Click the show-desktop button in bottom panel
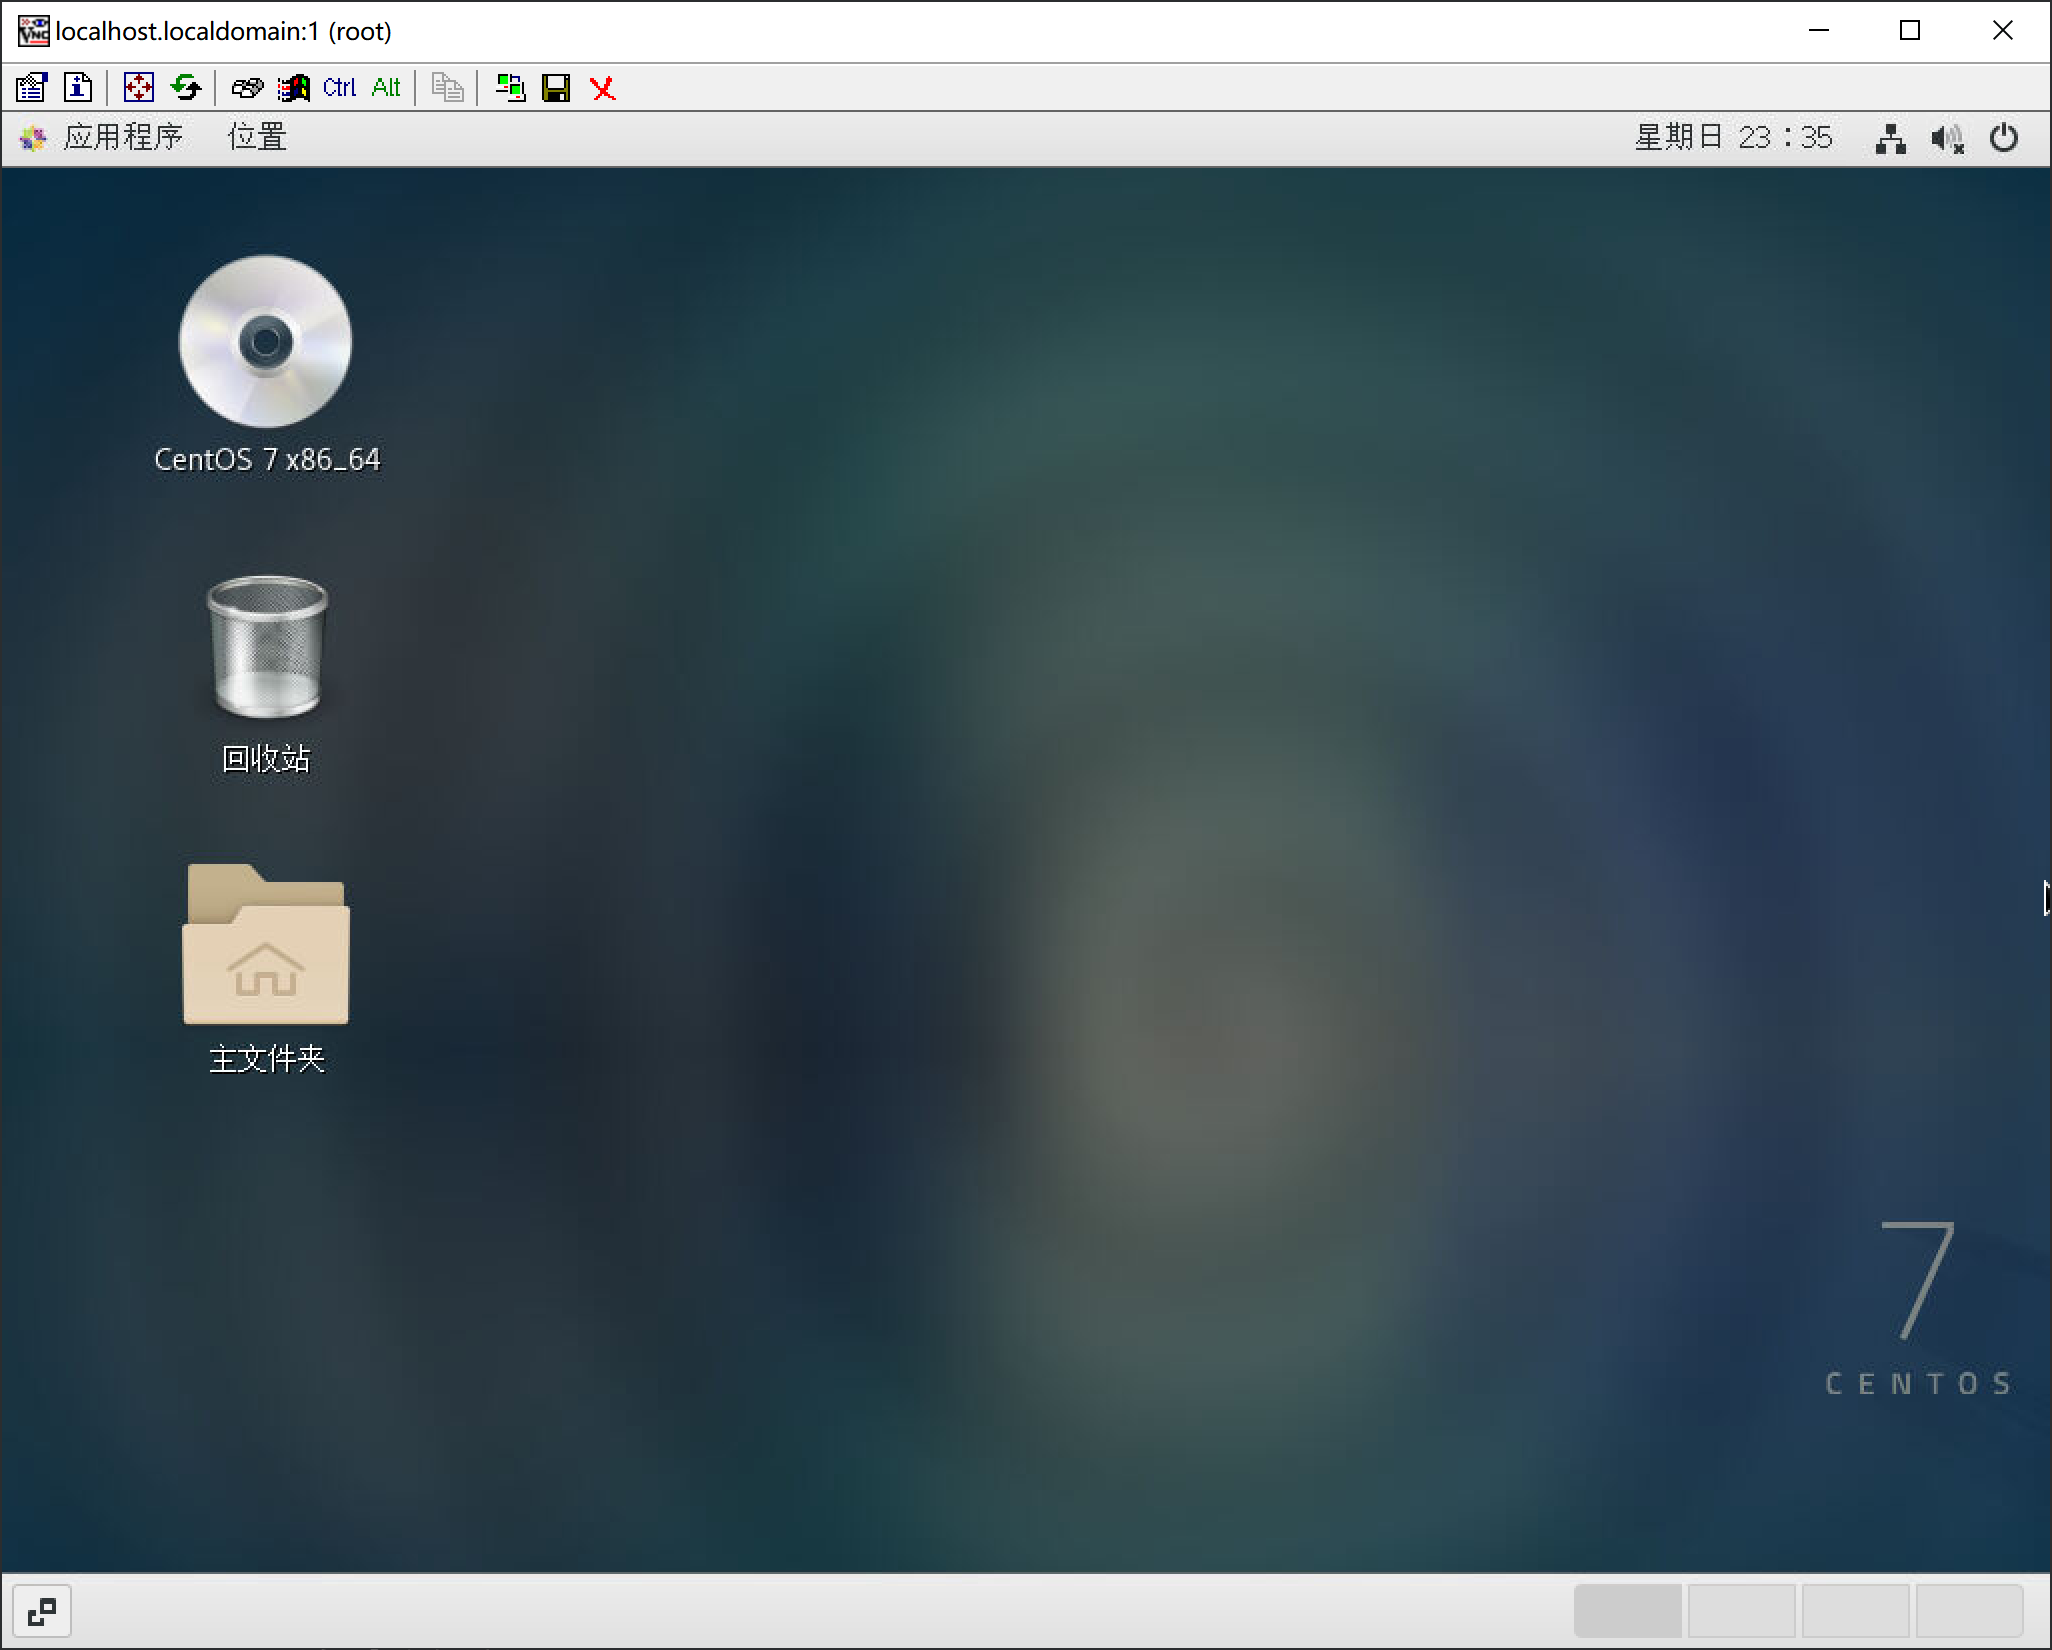 (42, 1612)
